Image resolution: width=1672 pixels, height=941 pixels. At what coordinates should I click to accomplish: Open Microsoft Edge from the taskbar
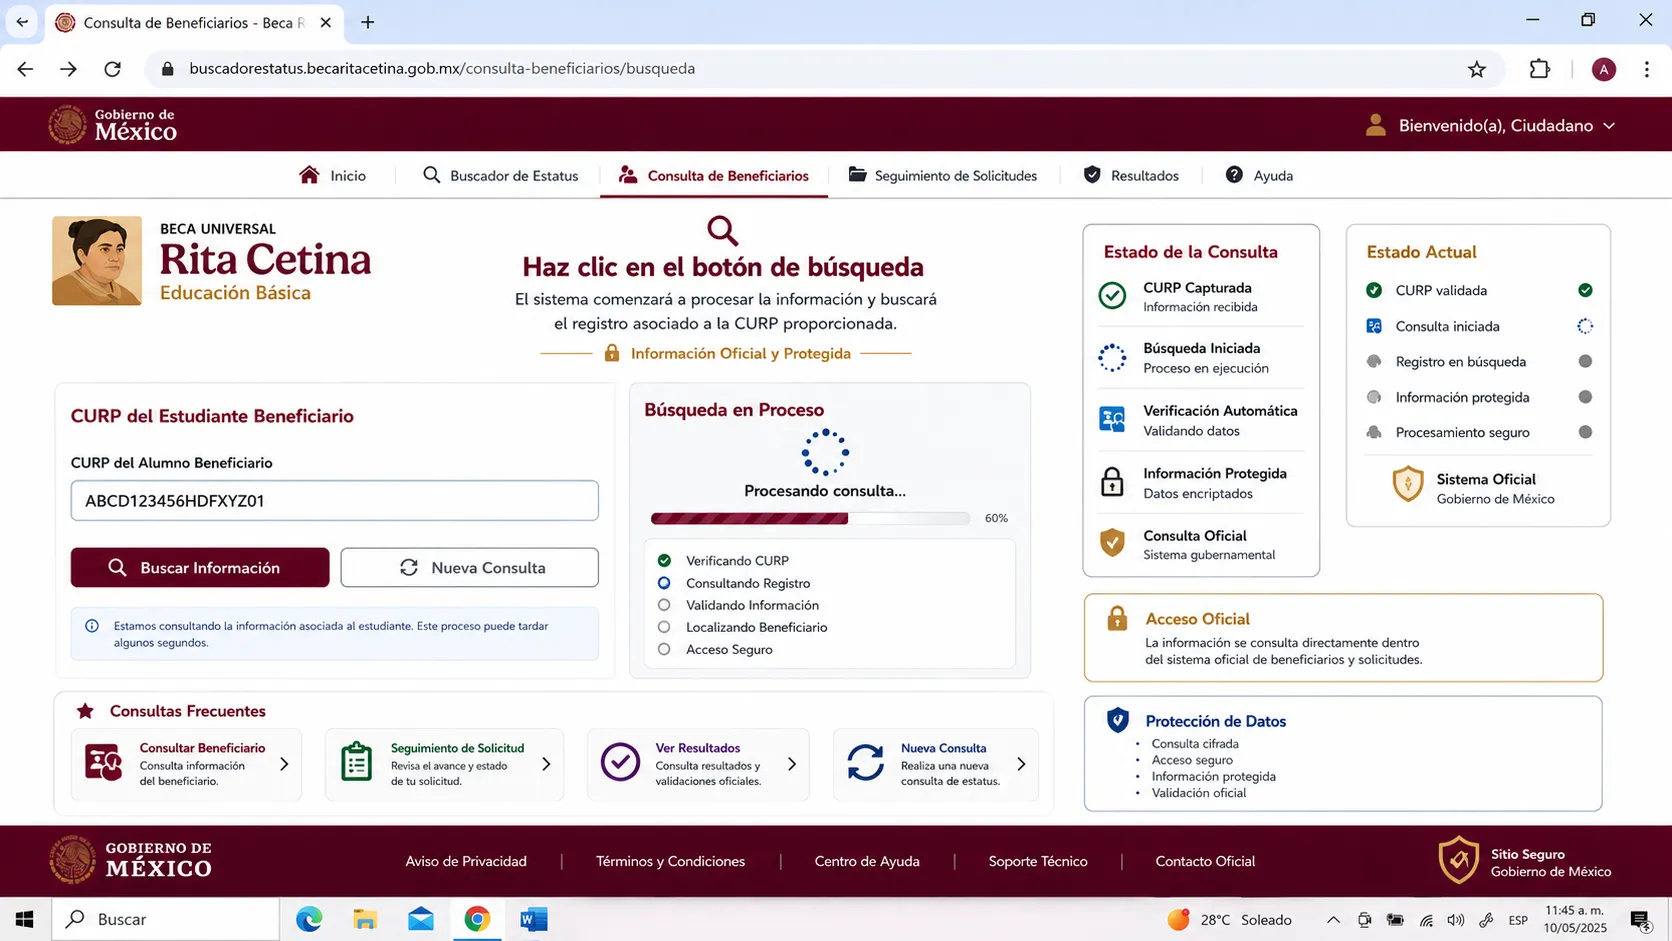click(309, 919)
